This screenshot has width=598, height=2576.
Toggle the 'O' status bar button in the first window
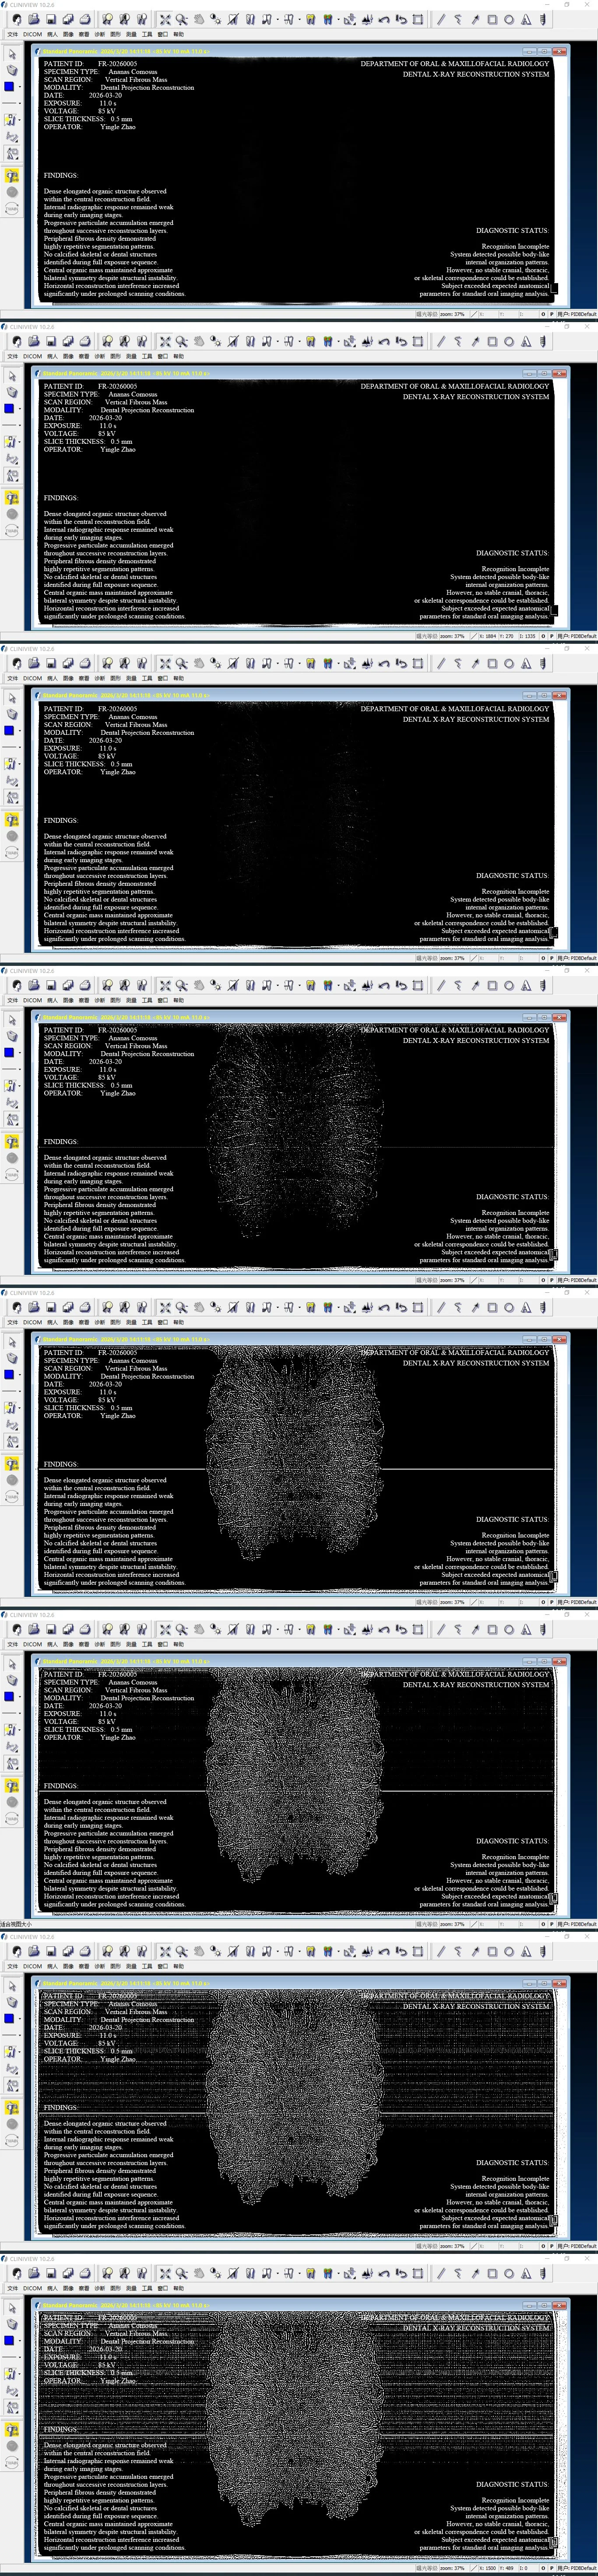[x=543, y=314]
